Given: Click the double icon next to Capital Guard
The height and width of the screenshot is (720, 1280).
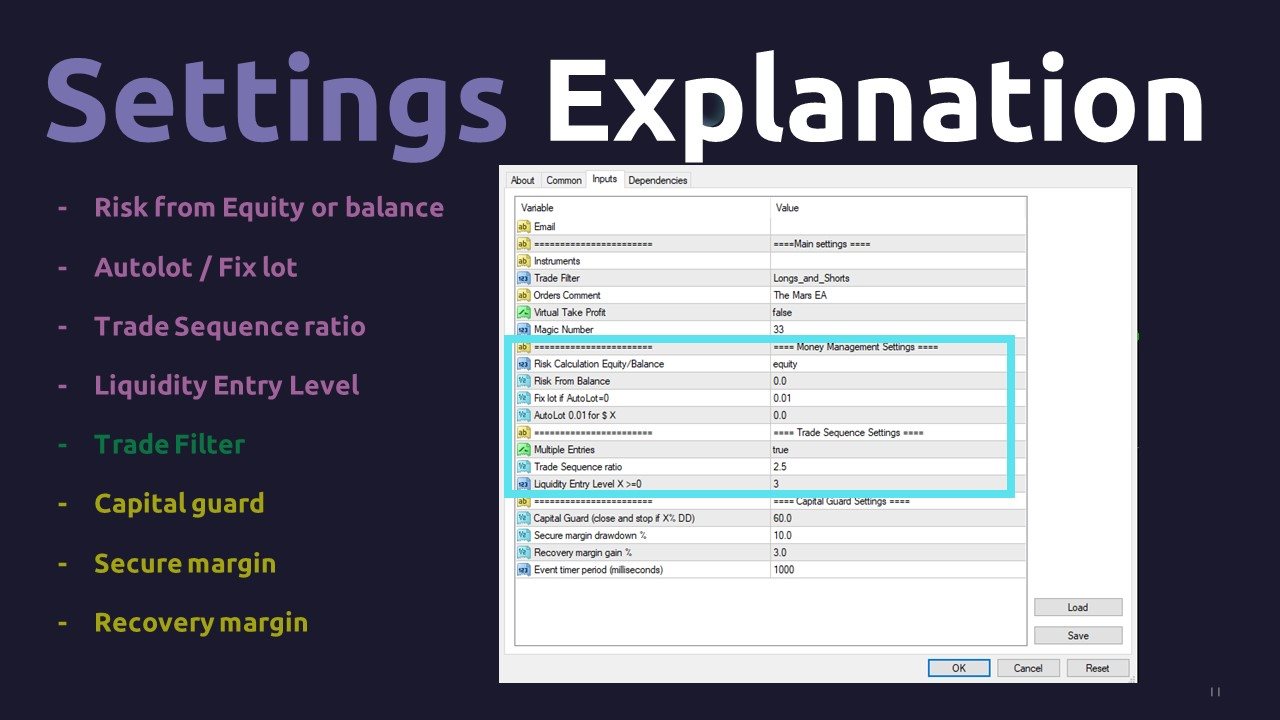Looking at the screenshot, I should coord(523,518).
